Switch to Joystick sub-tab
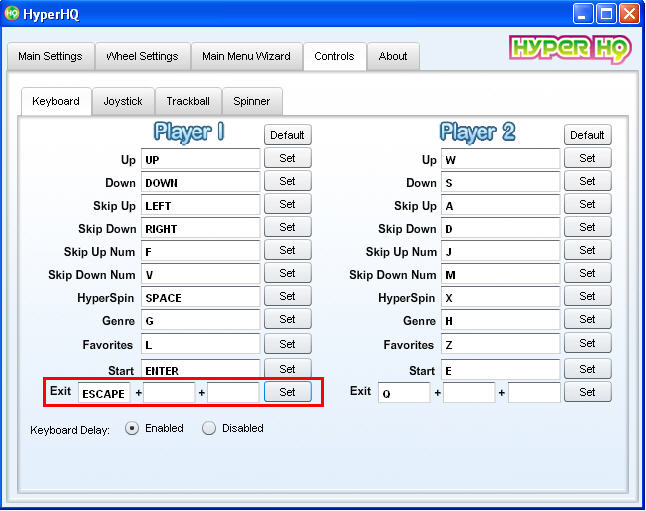646x511 pixels. 123,101
